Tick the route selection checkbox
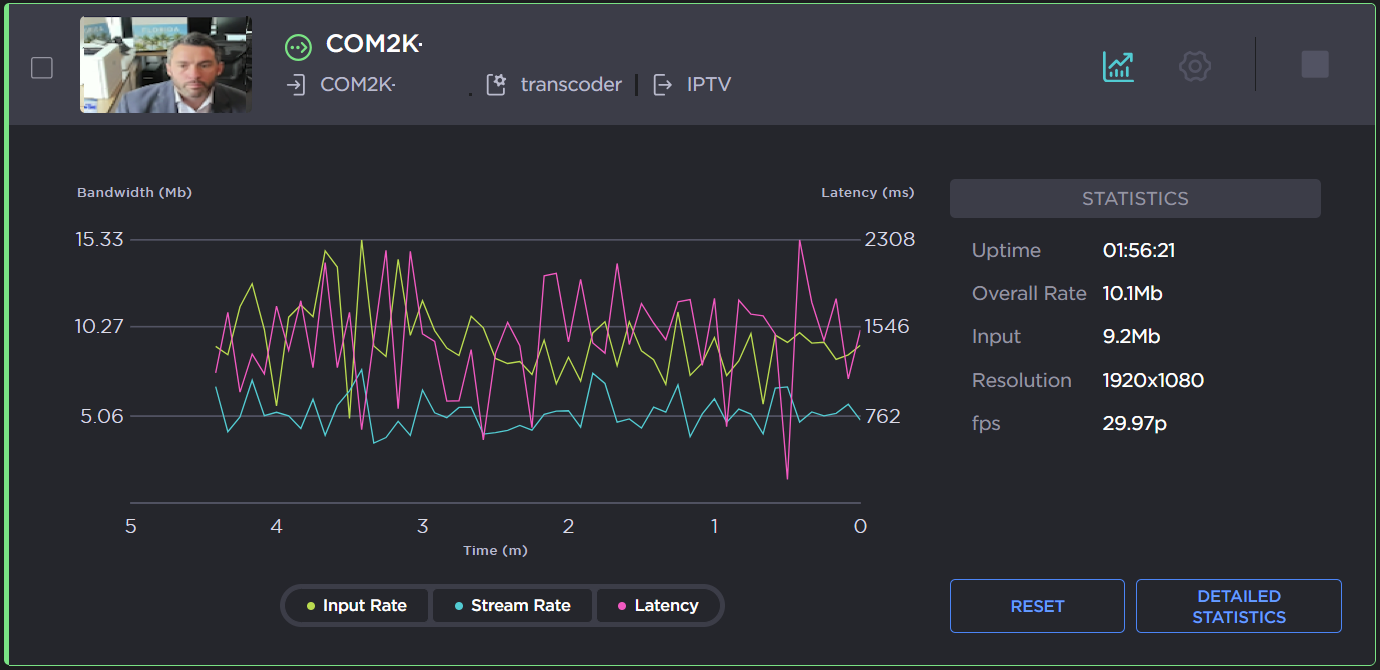This screenshot has width=1380, height=670. click(42, 68)
